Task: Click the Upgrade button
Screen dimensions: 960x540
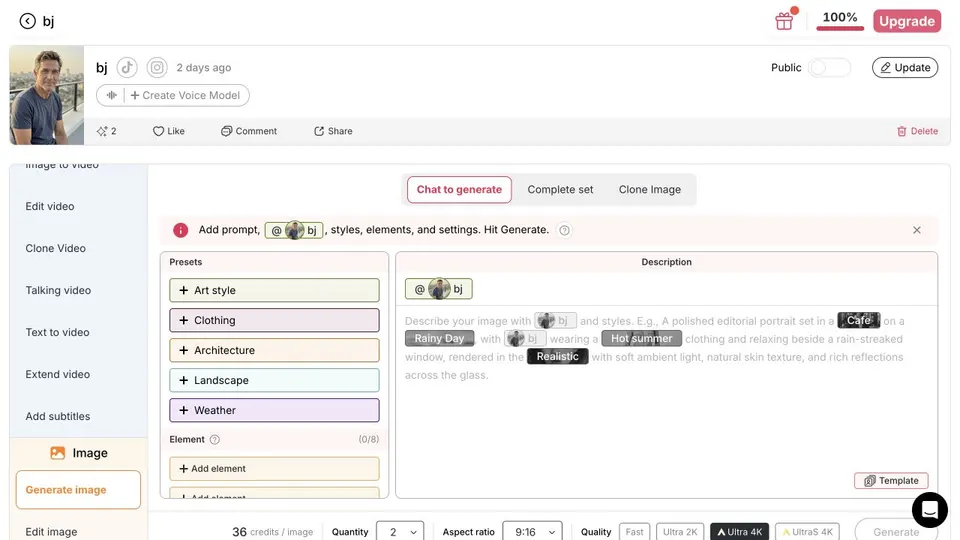Action: pos(907,21)
